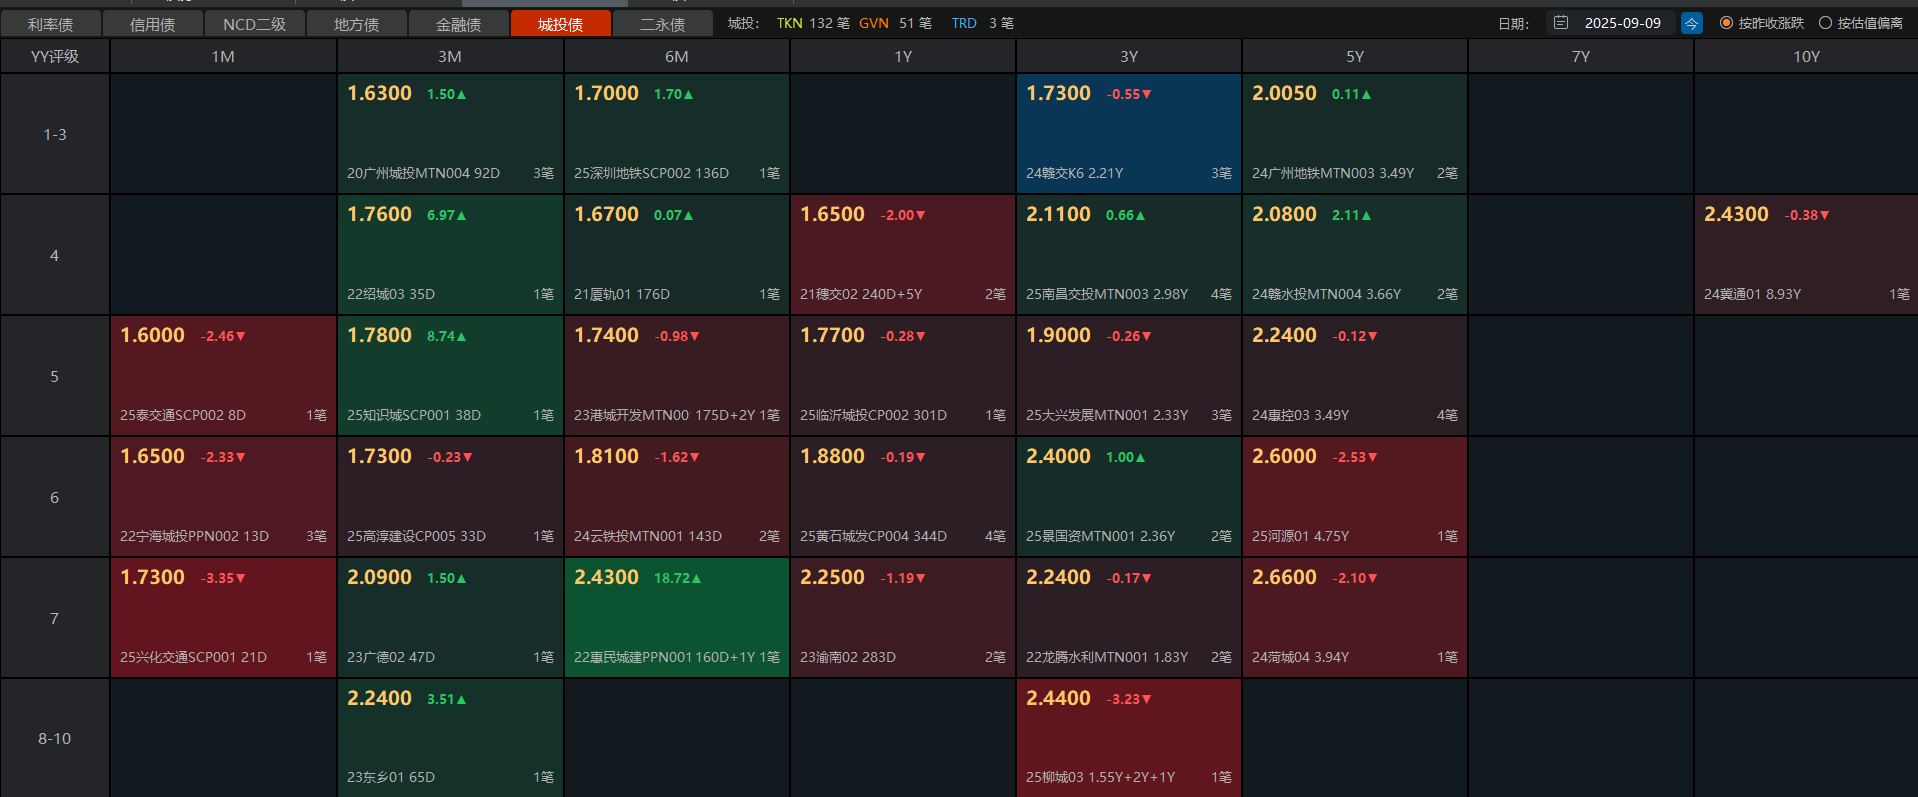Select the 按估值偏离 radio option

1825,23
